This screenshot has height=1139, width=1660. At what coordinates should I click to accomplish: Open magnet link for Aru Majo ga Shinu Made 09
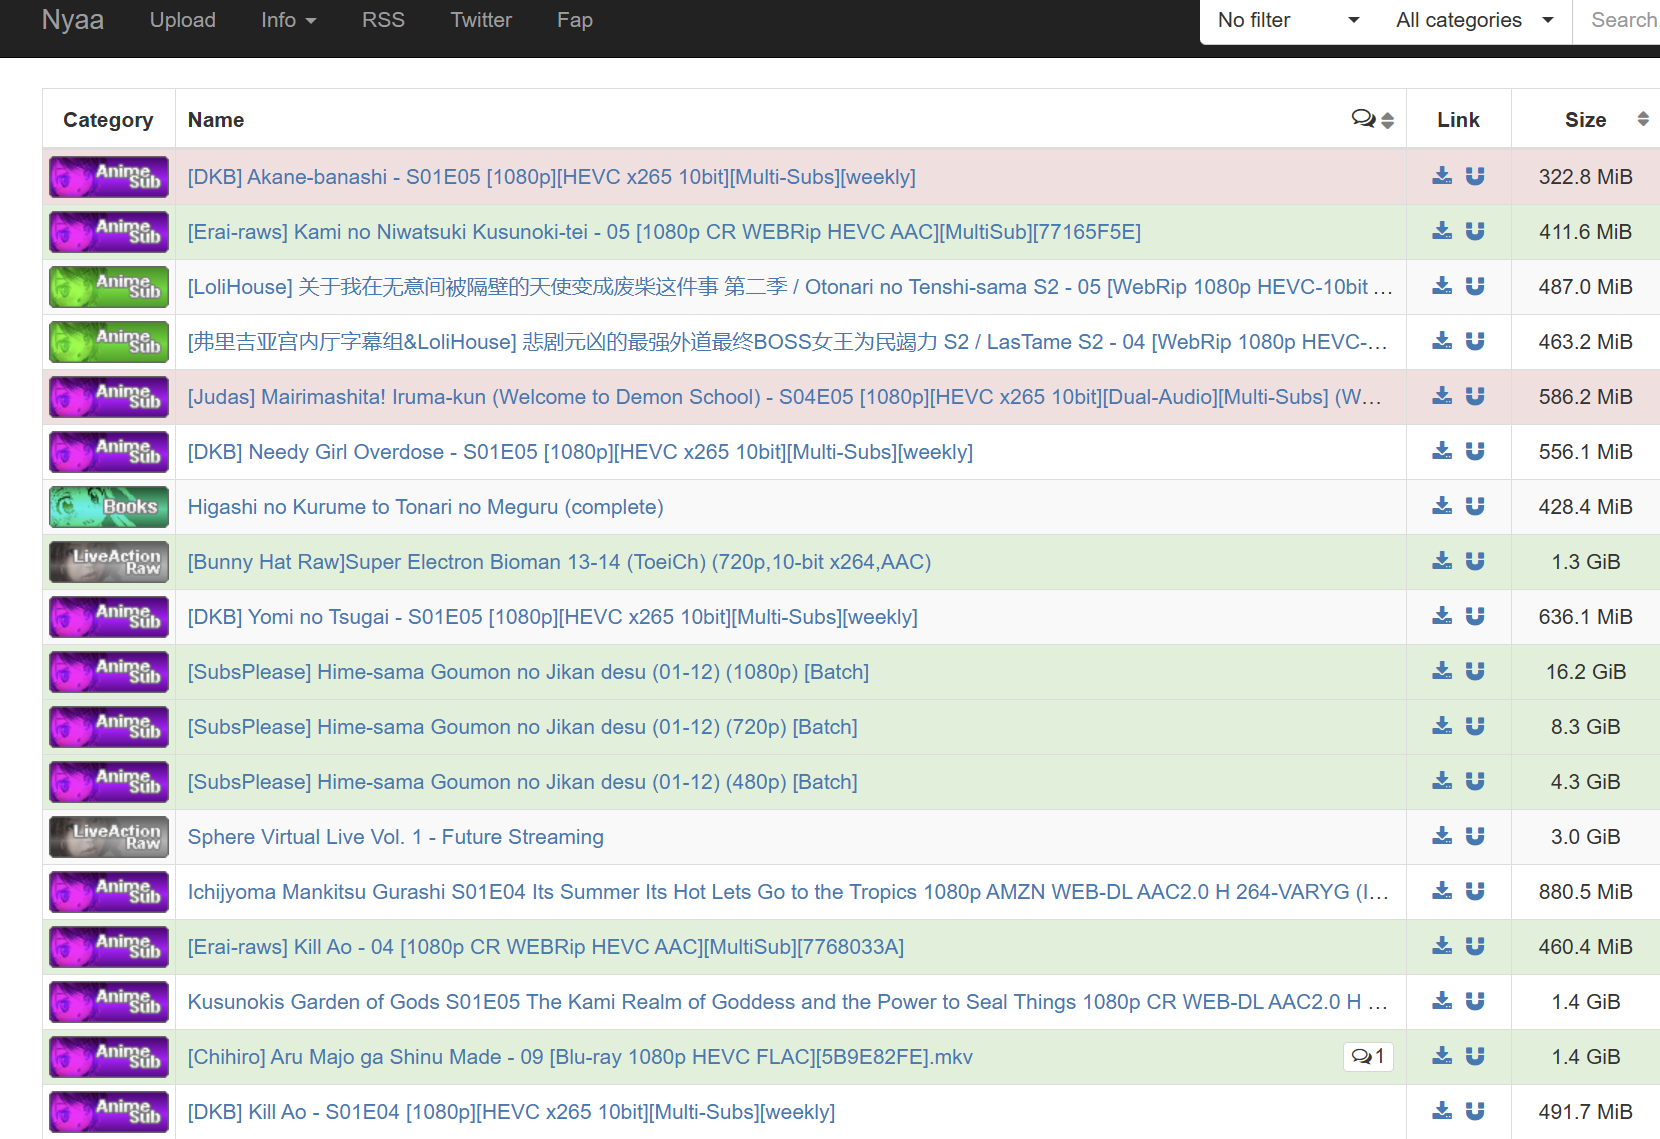pyautogui.click(x=1475, y=1056)
